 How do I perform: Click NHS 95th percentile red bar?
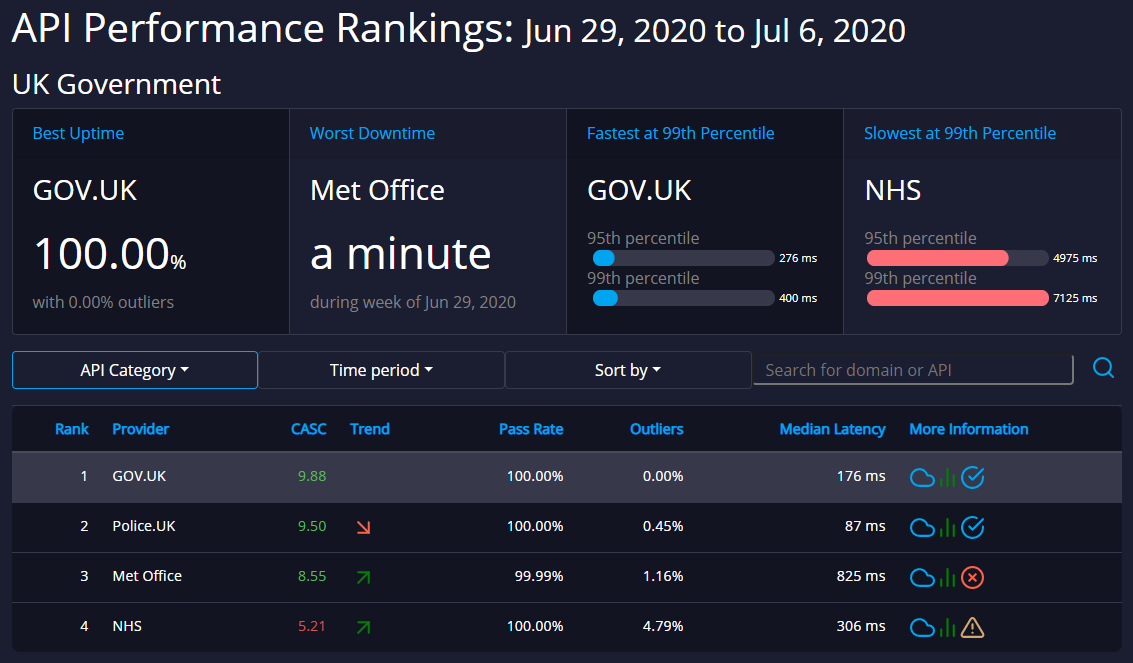(x=937, y=258)
